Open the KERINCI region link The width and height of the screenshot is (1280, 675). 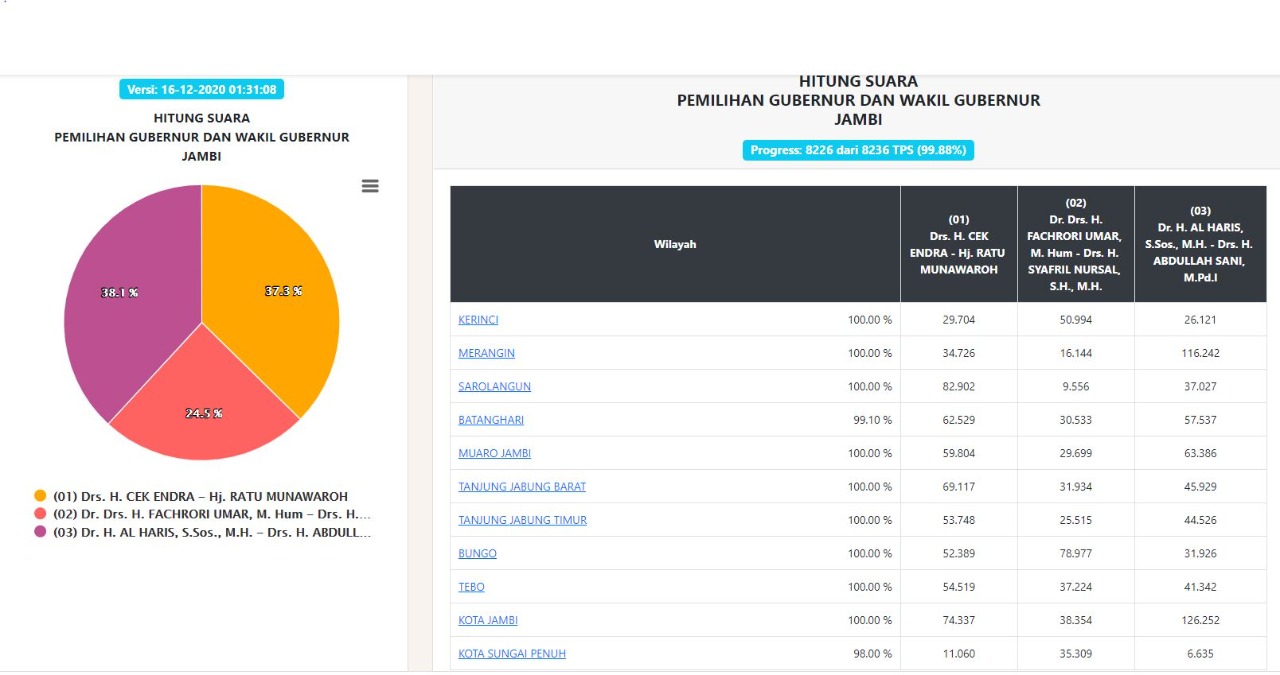click(x=478, y=320)
